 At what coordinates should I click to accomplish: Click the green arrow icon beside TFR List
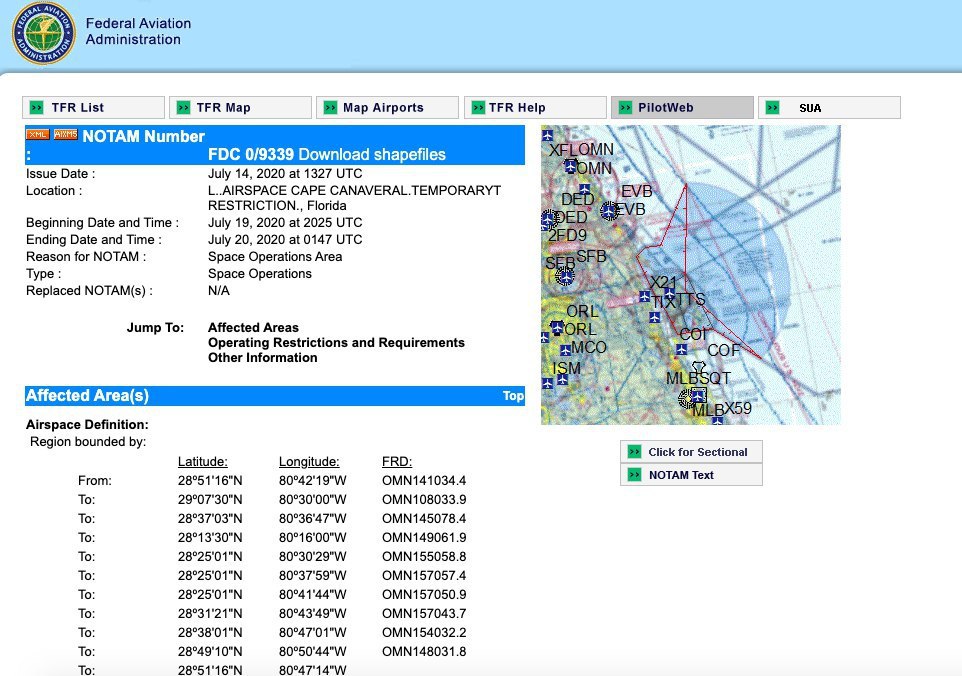coord(37,107)
